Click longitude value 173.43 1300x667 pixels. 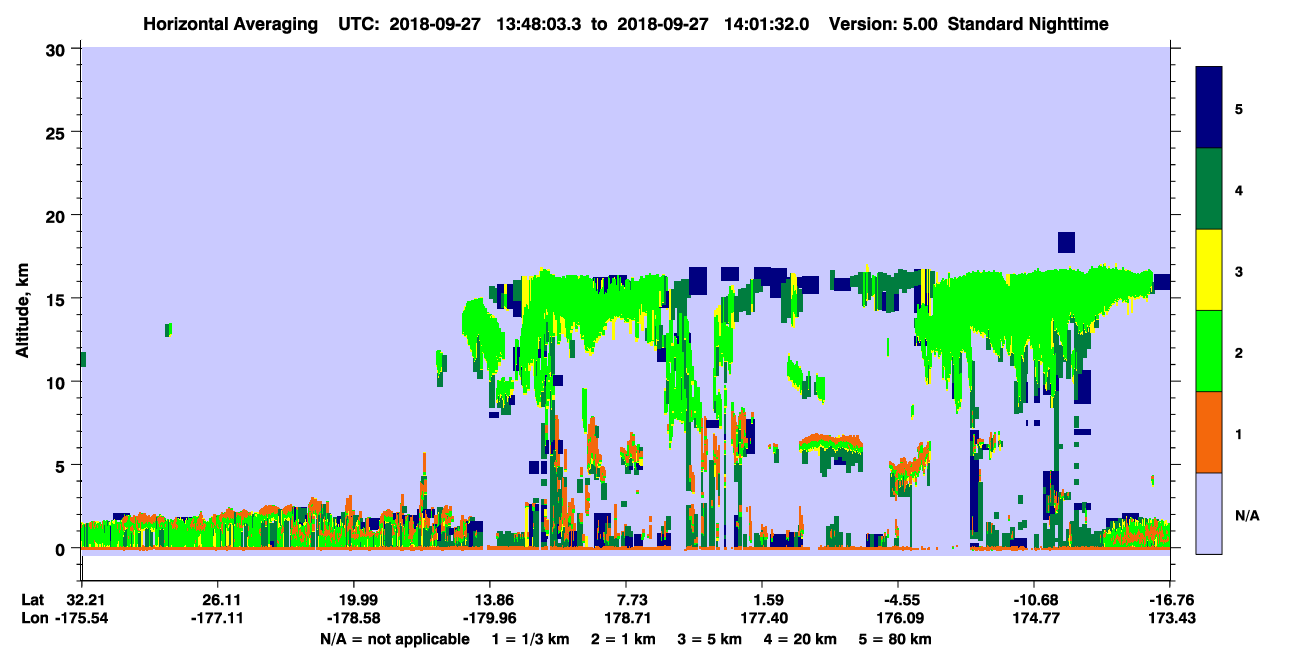(x=1170, y=618)
